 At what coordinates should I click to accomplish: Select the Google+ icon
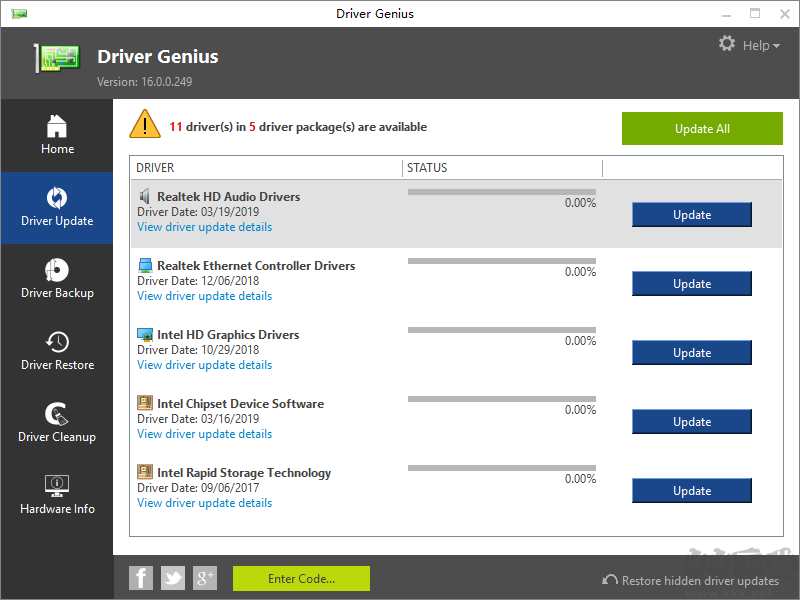205,578
